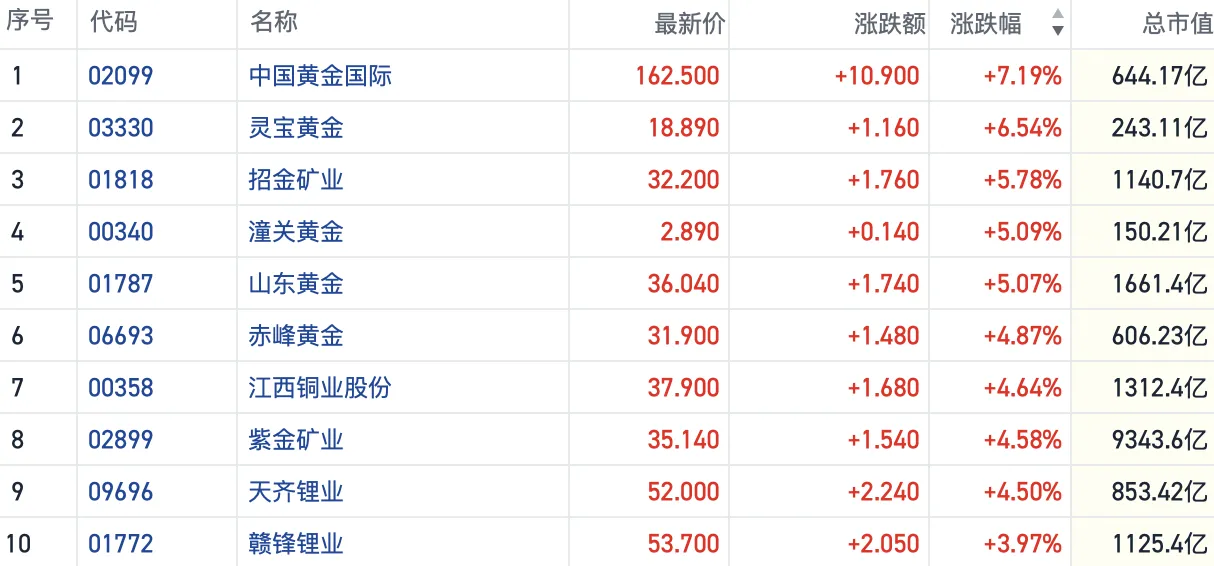Click stock code 06693

tap(121, 336)
